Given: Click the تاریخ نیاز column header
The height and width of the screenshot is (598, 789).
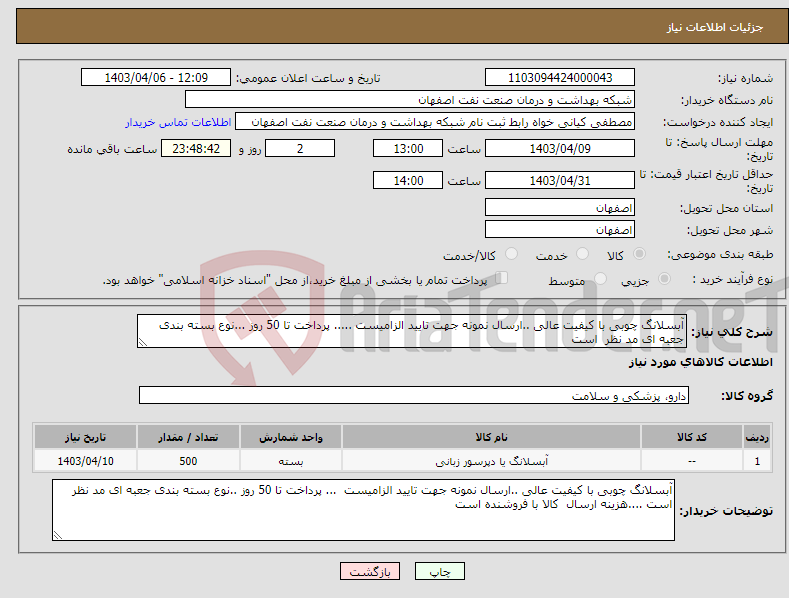Looking at the screenshot, I should 86,437.
